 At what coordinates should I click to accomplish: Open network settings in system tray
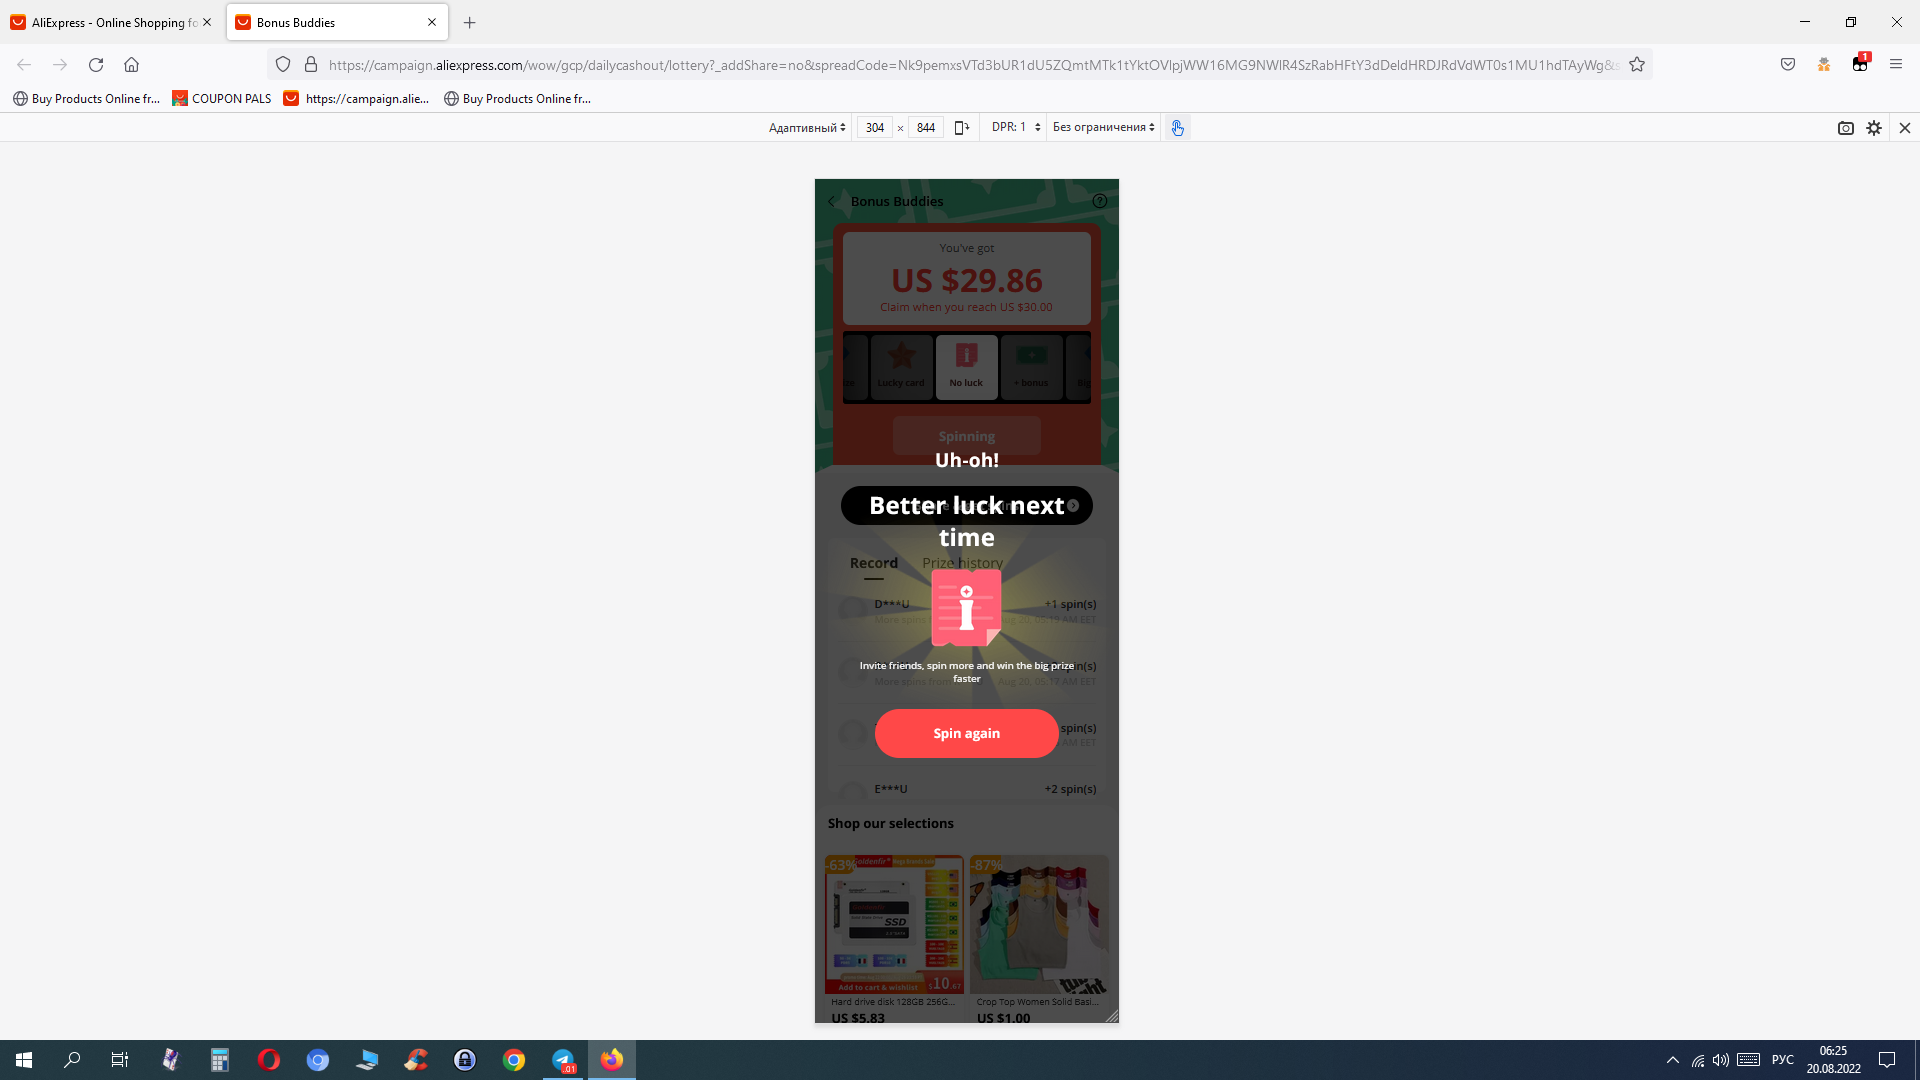tap(1698, 1060)
